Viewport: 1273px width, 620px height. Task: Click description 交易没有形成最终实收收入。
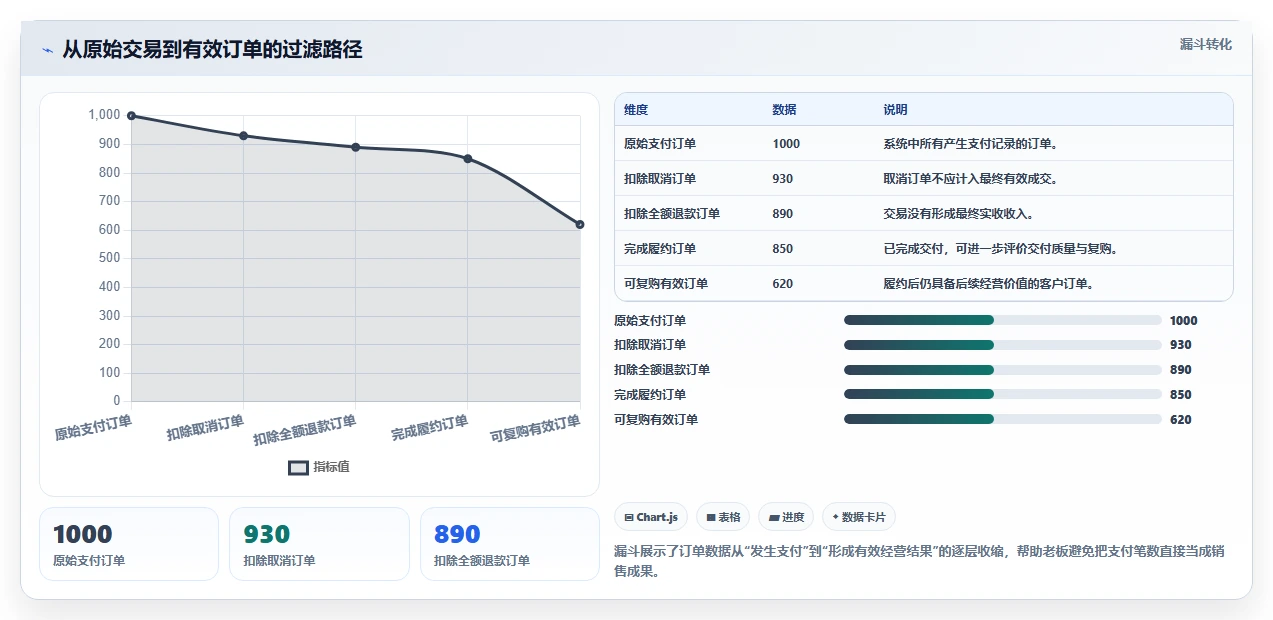(959, 214)
